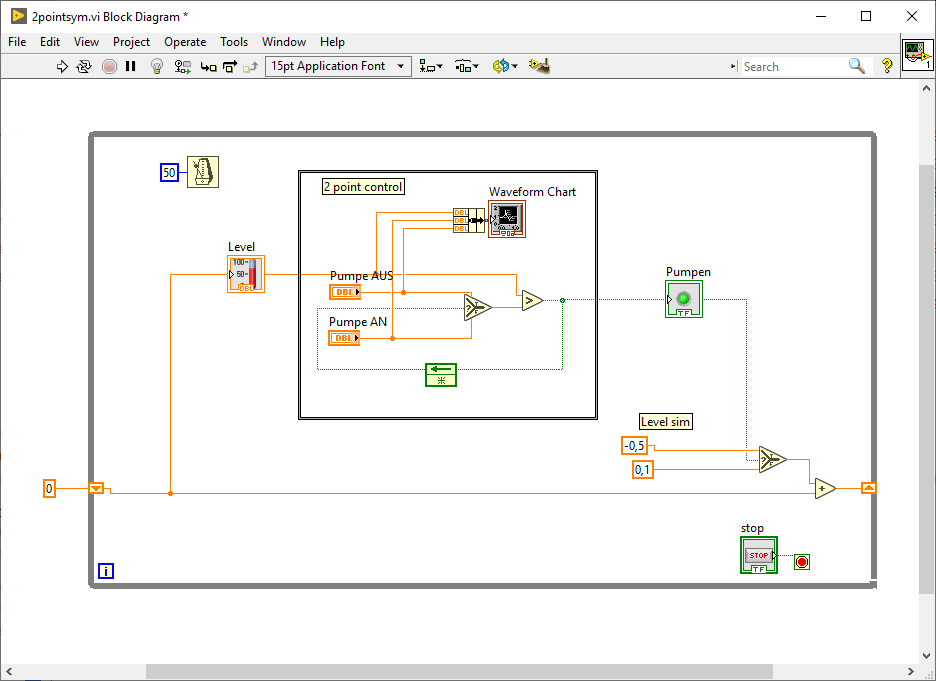Screen dimensions: 936x681
Task: Select the Wait metronome timing node
Action: pos(203,172)
